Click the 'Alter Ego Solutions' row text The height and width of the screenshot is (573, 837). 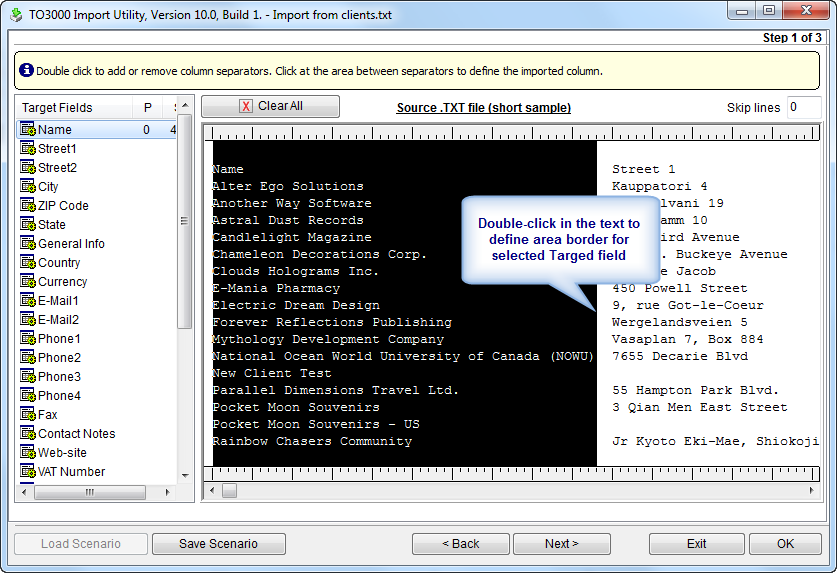point(288,186)
